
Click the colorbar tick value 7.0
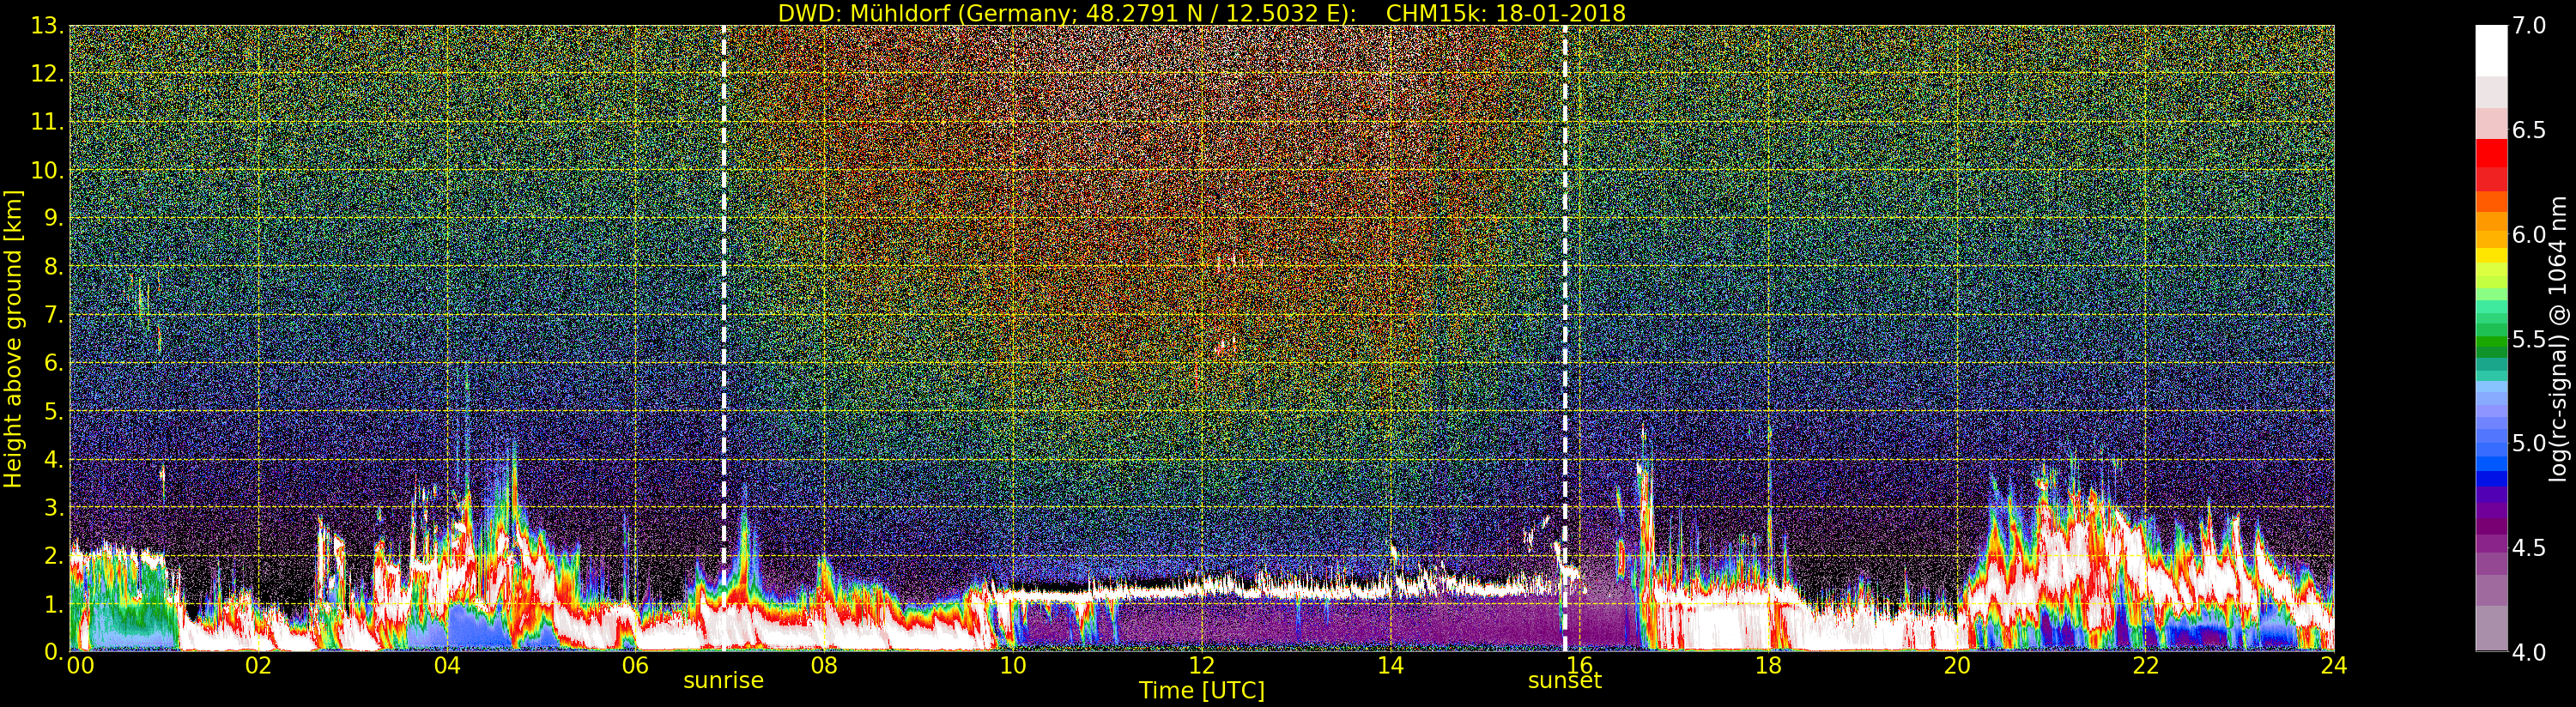click(x=2529, y=26)
